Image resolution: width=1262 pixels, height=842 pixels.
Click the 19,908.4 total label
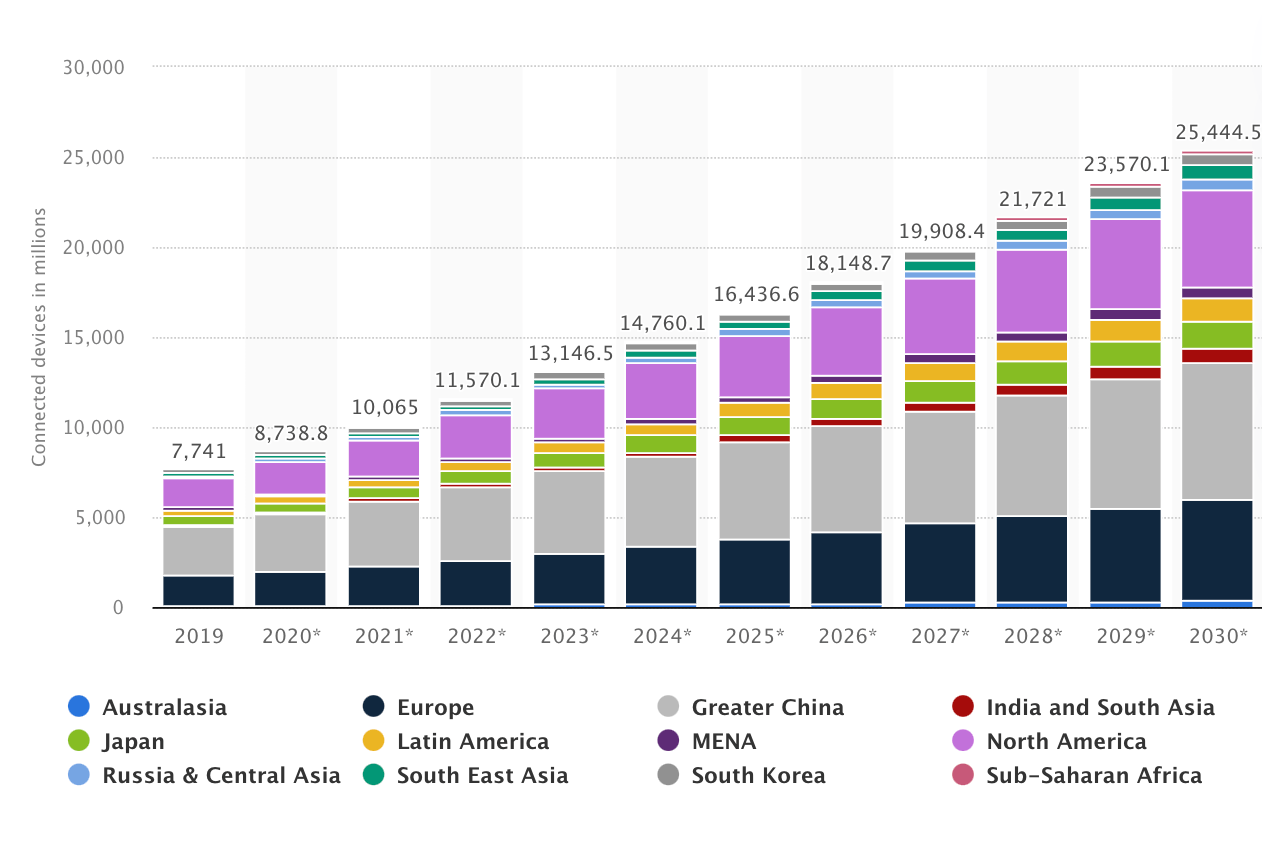pyautogui.click(x=942, y=232)
